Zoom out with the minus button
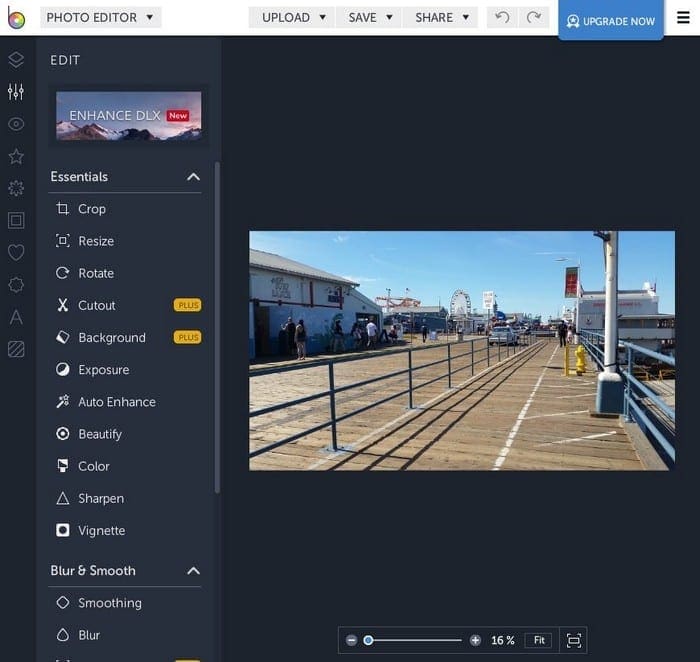The height and width of the screenshot is (662, 700). (x=351, y=640)
